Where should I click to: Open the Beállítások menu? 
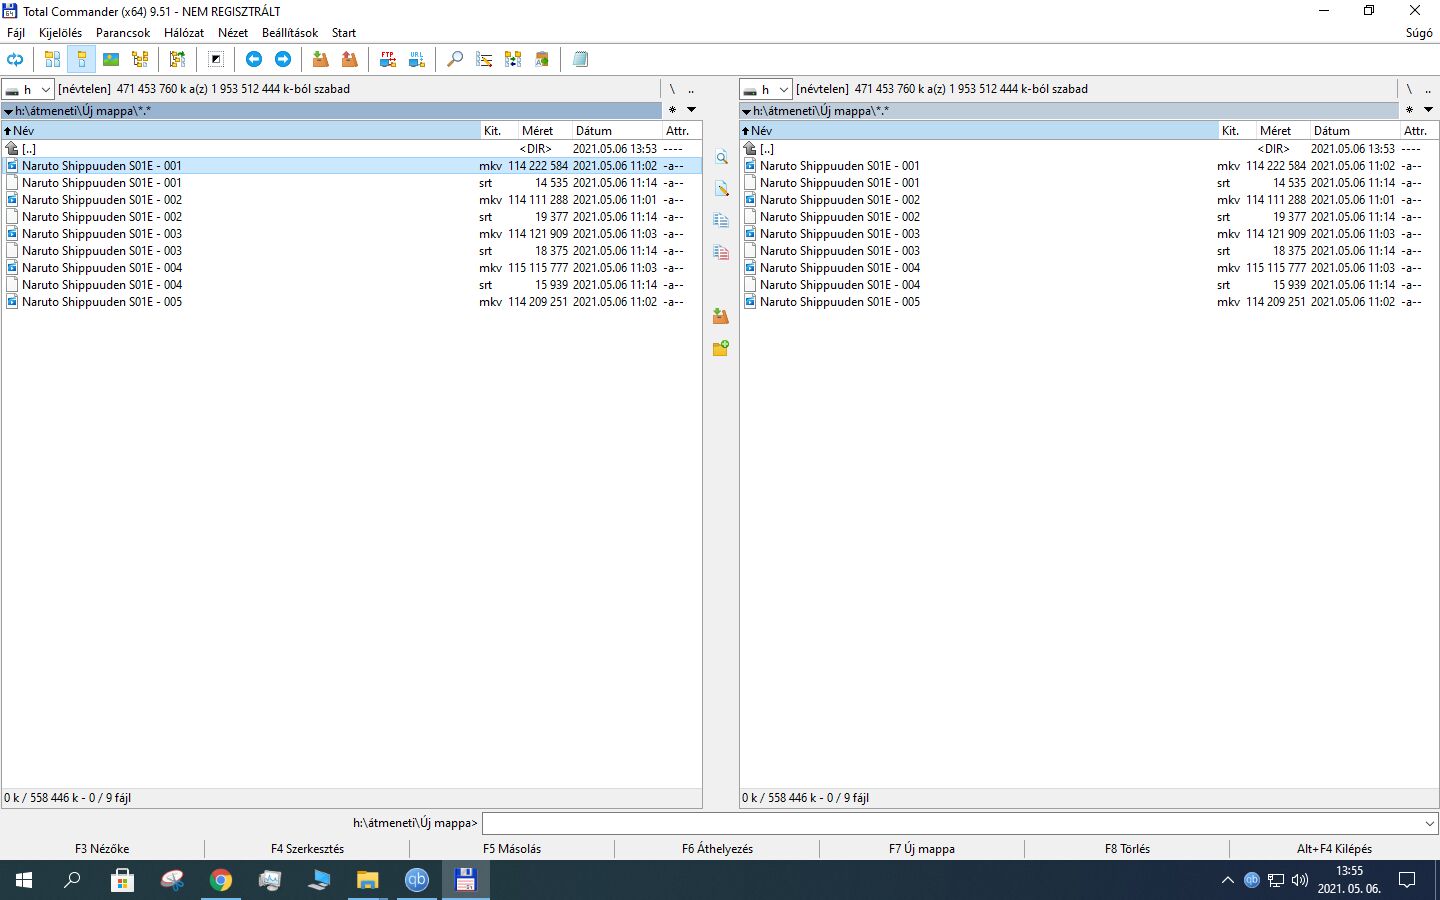pyautogui.click(x=290, y=33)
